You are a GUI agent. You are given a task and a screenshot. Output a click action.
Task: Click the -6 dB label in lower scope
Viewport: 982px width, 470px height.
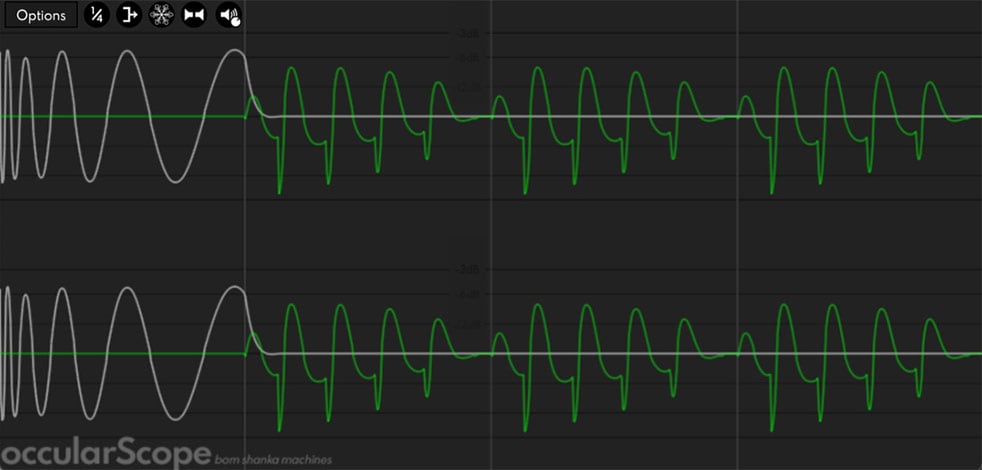(x=468, y=295)
